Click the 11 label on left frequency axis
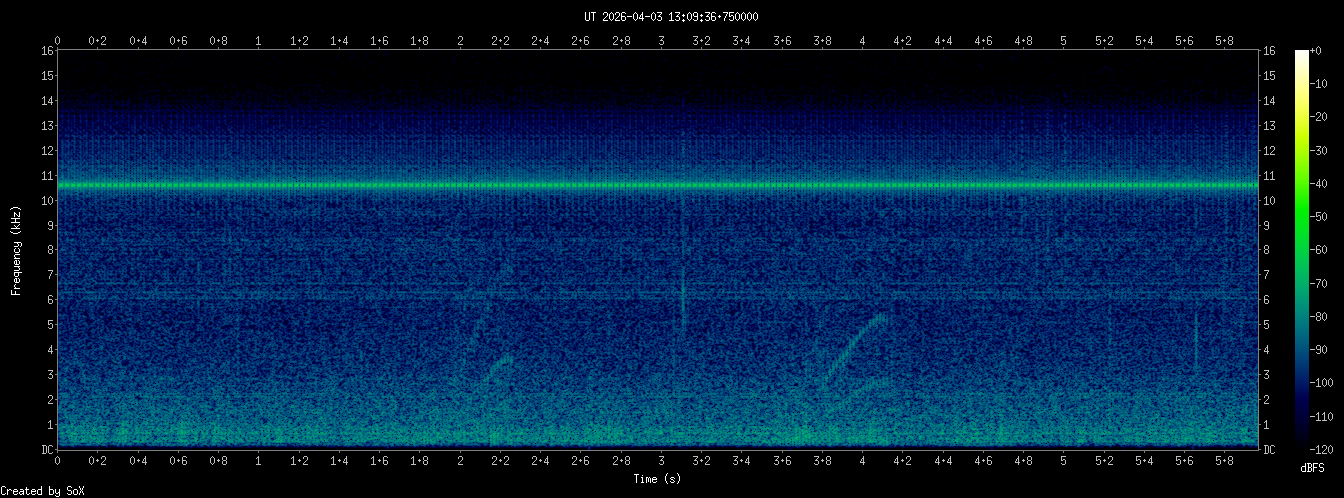1344x498 pixels. [x=46, y=176]
